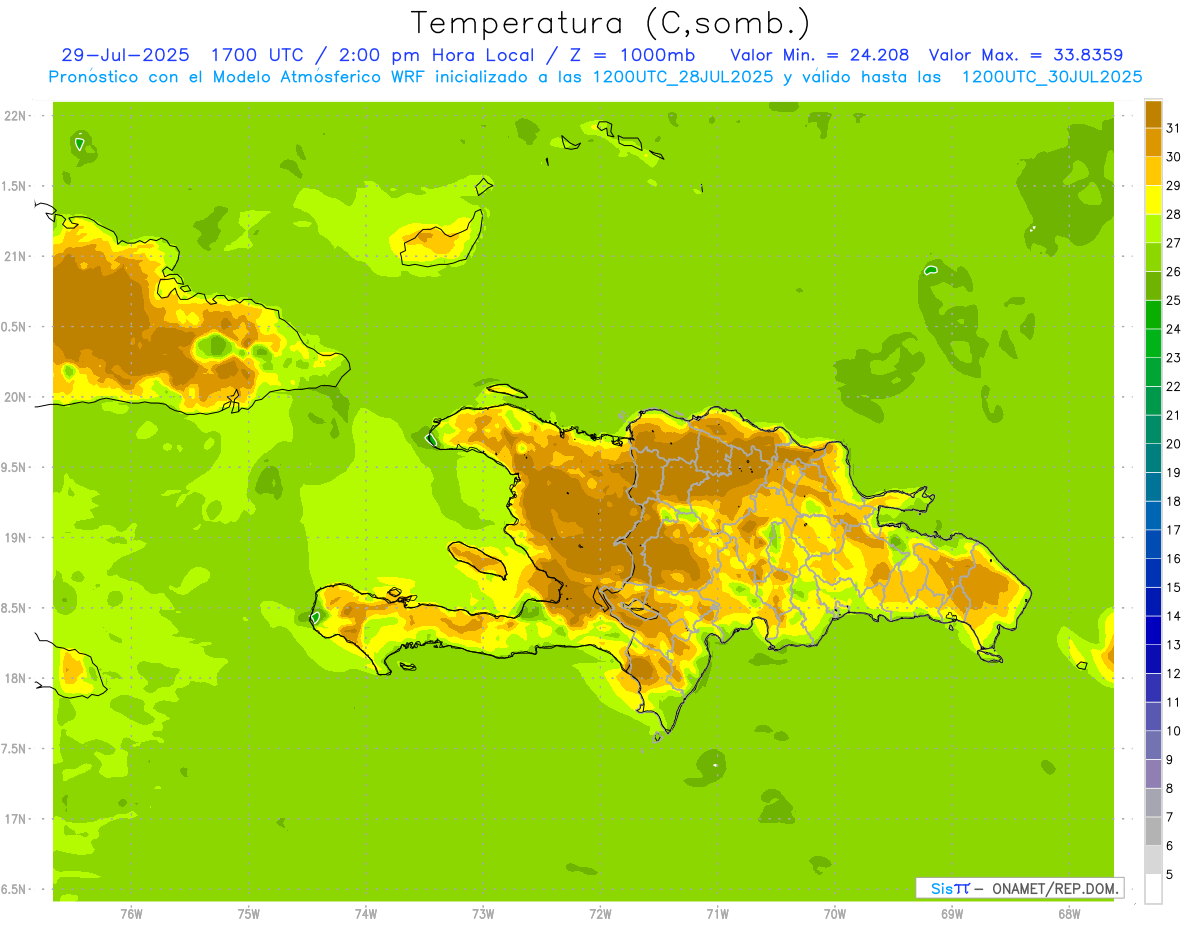Click the '73W' longitude label
Image resolution: width=1200 pixels, height=927 pixels.
pos(483,914)
